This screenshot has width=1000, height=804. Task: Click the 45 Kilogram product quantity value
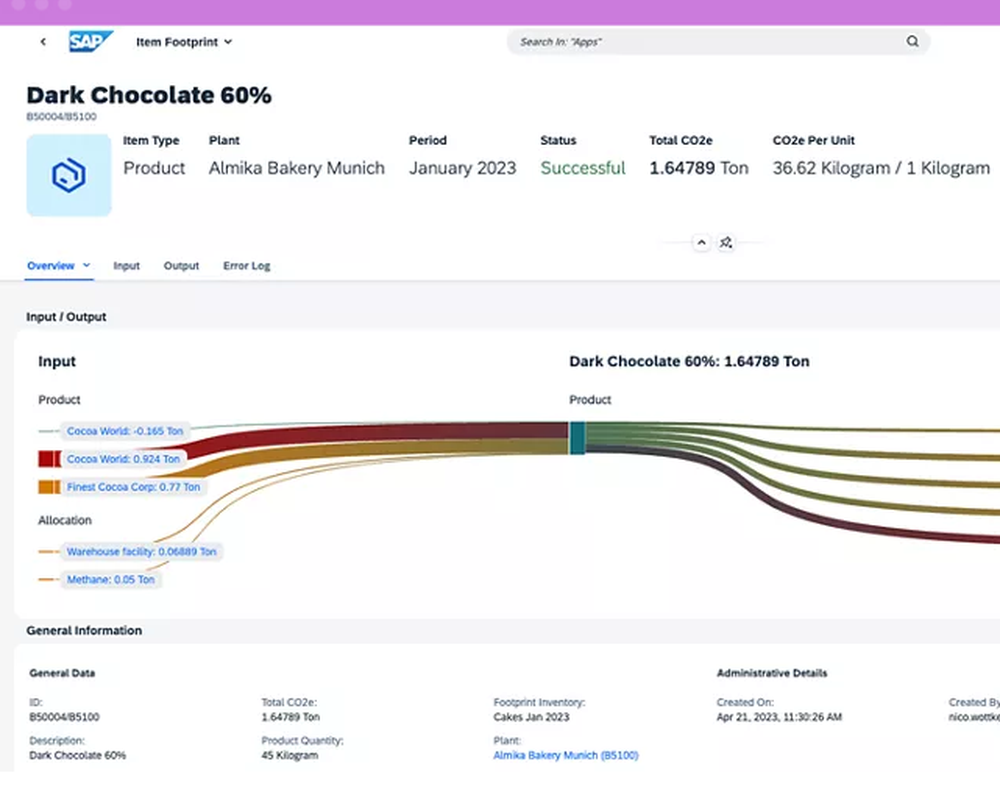290,756
